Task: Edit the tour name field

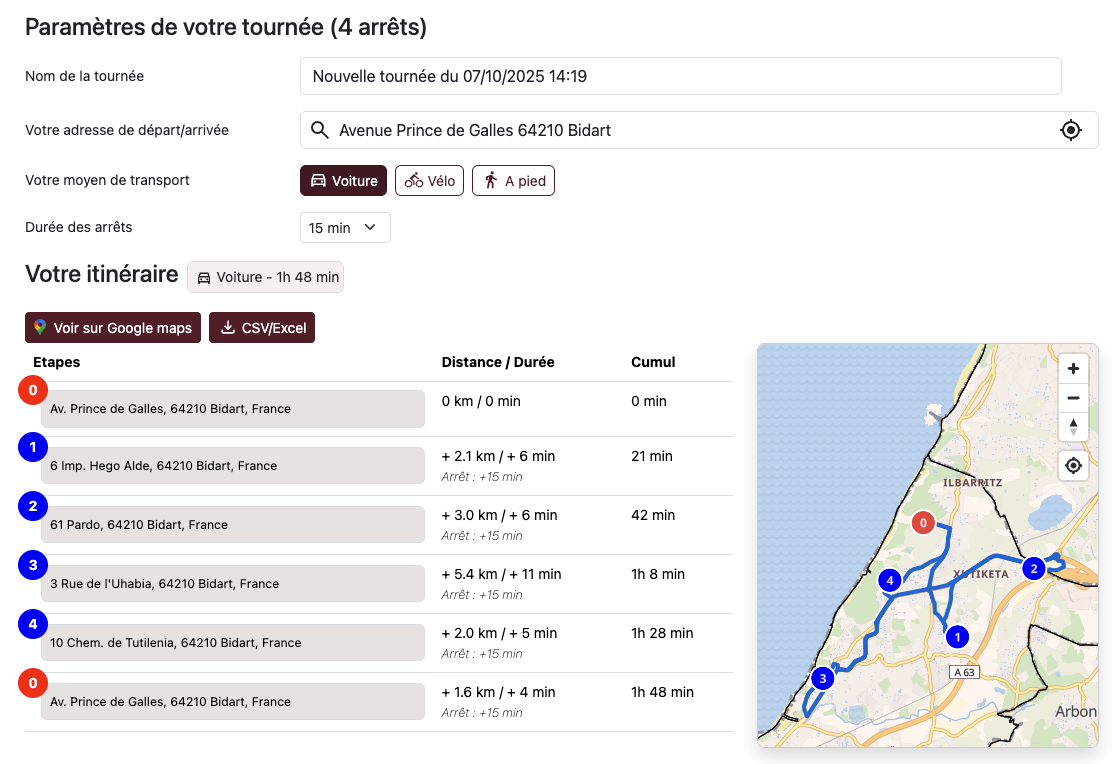Action: pyautogui.click(x=680, y=76)
